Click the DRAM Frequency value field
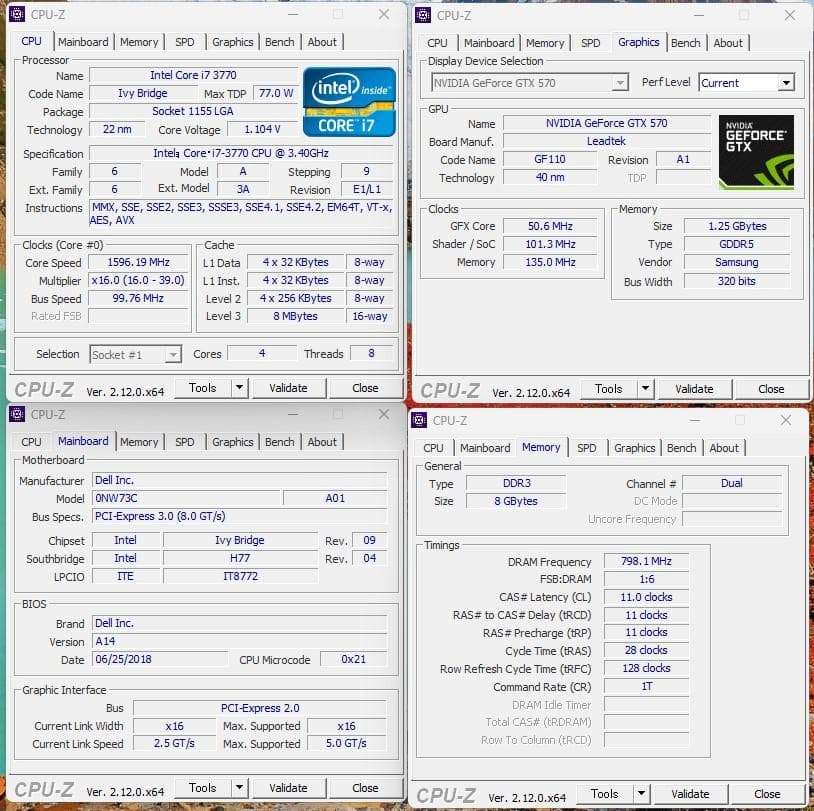 [x=645, y=561]
